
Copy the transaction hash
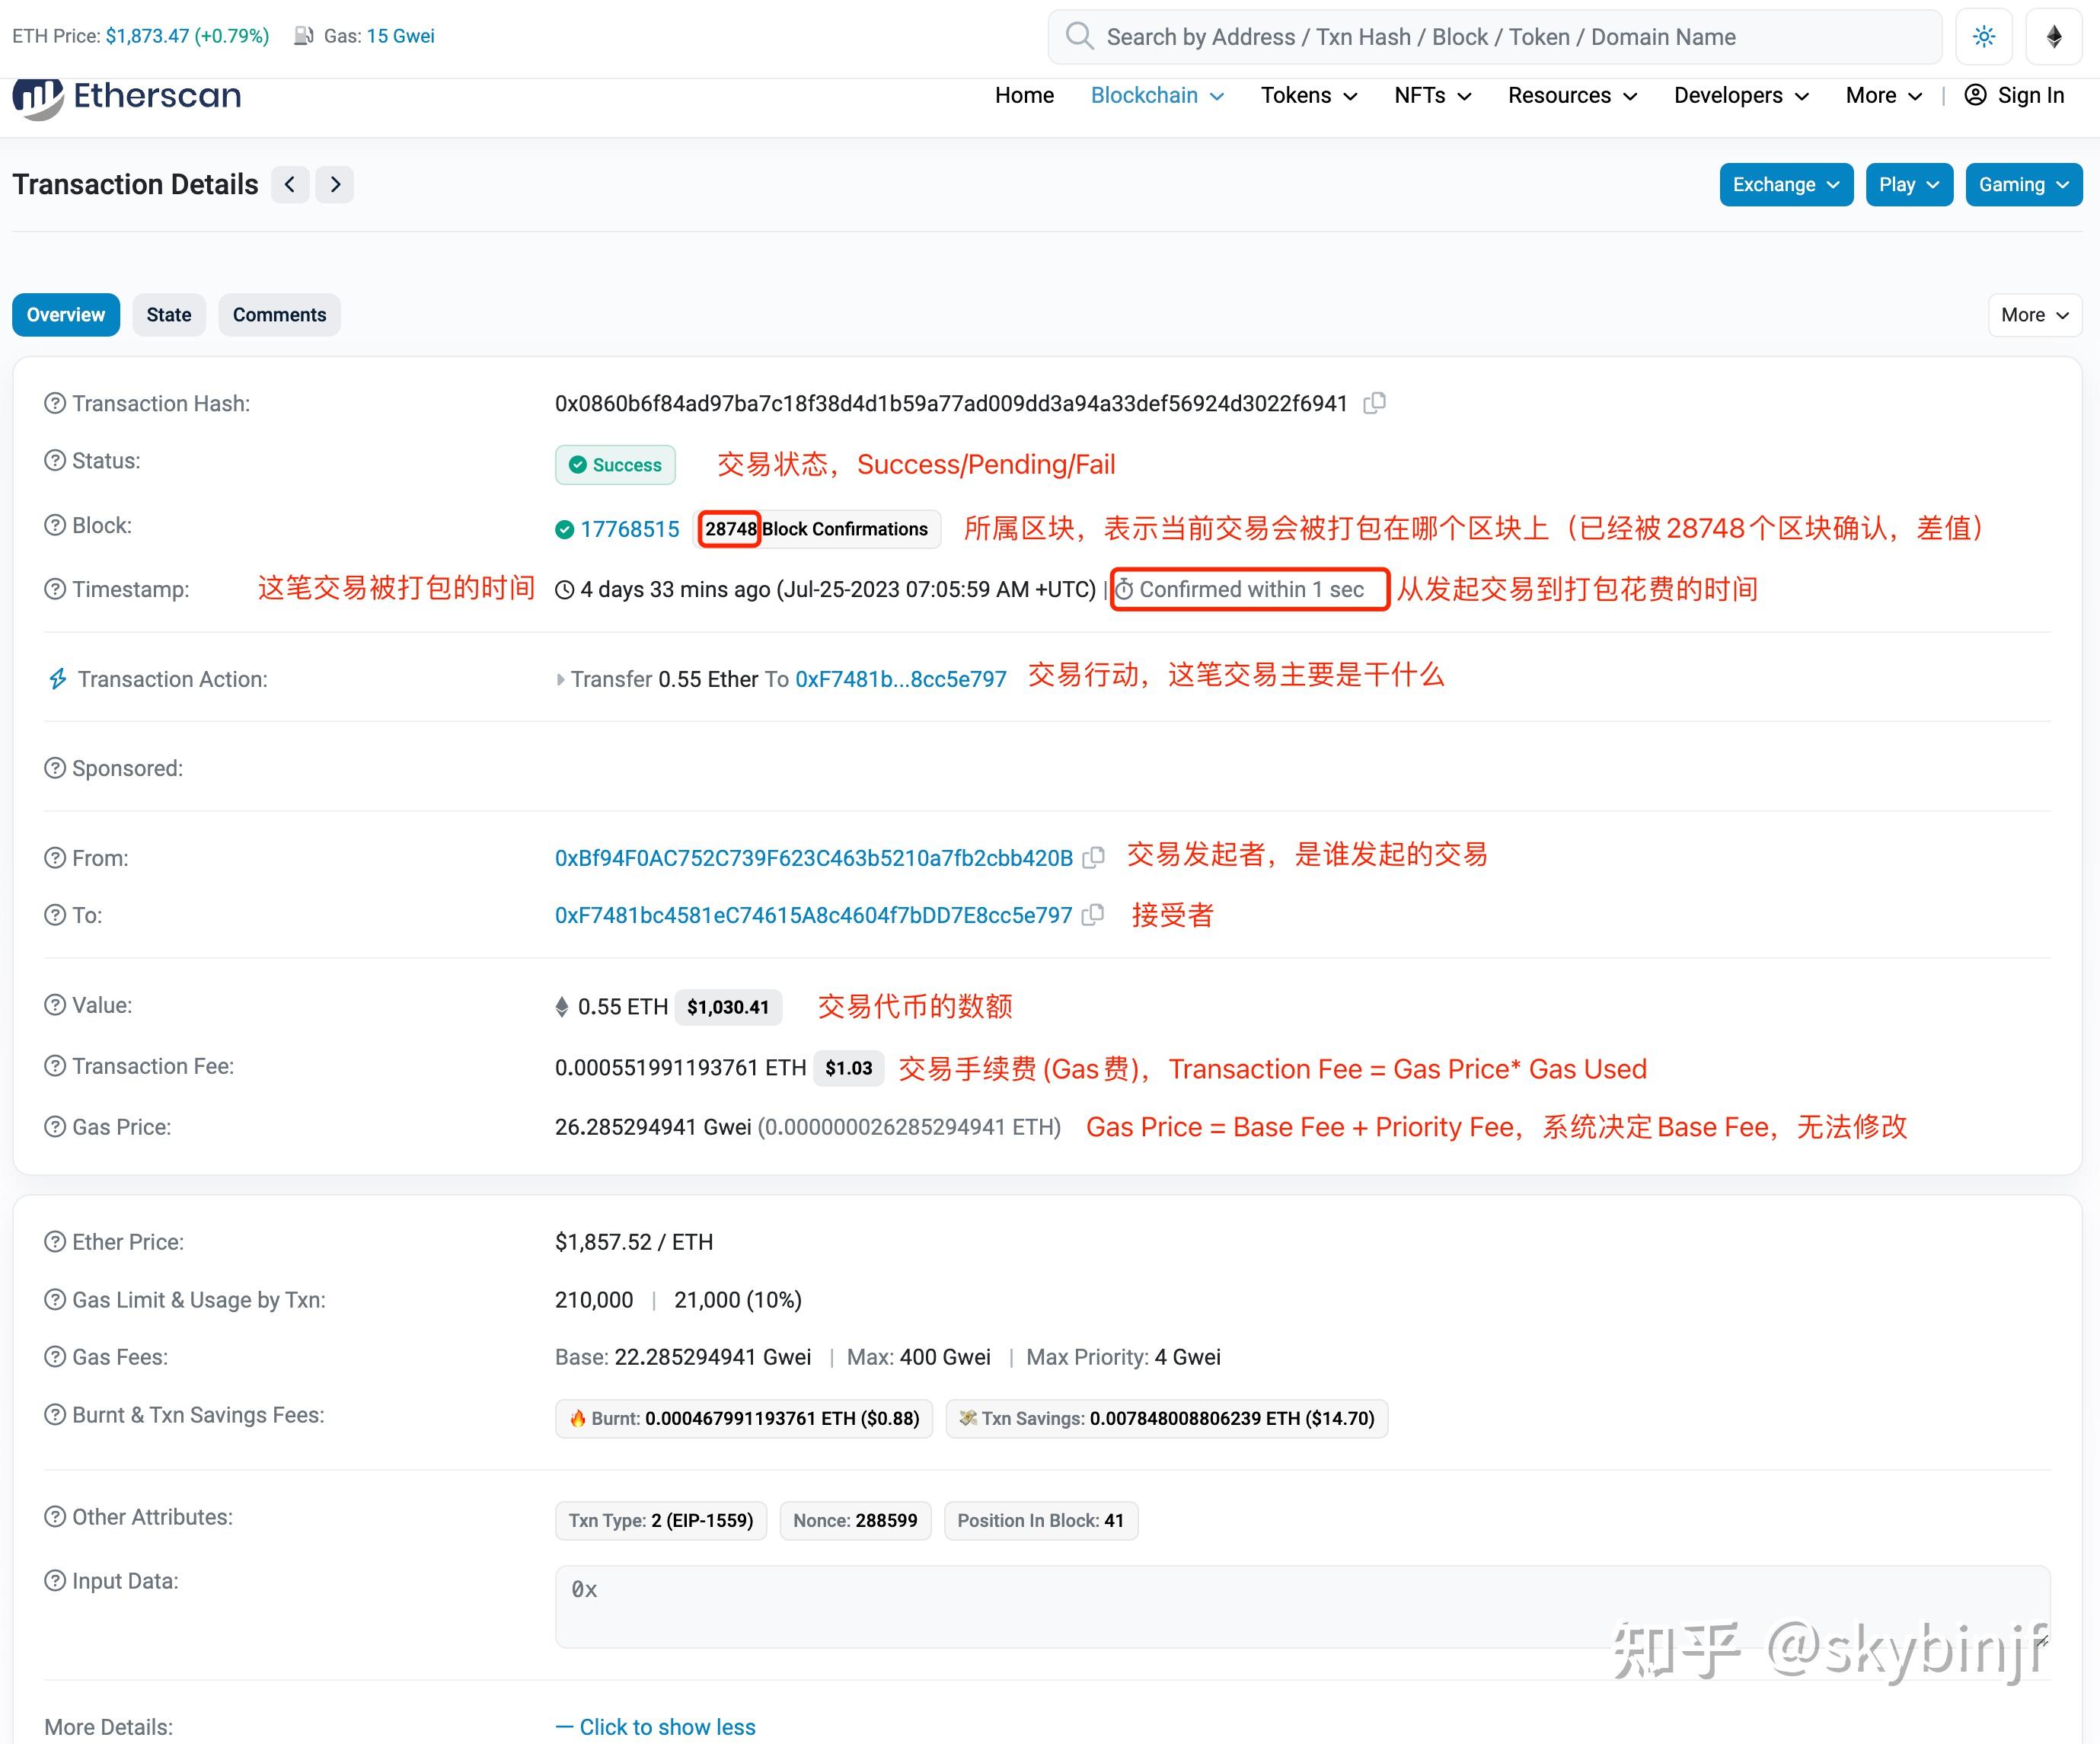[1375, 403]
